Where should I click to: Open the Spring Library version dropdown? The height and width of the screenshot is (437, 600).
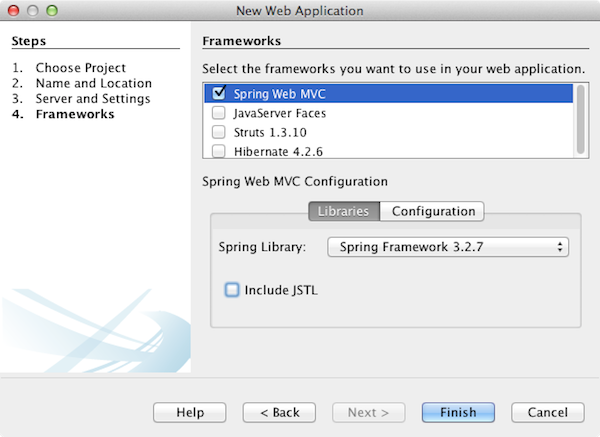[449, 246]
